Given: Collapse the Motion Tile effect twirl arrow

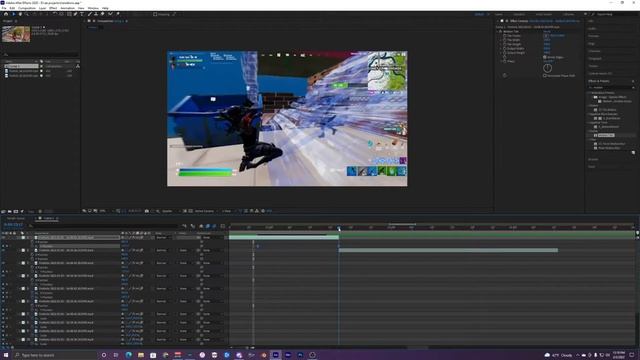Looking at the screenshot, I should pyautogui.click(x=497, y=31).
